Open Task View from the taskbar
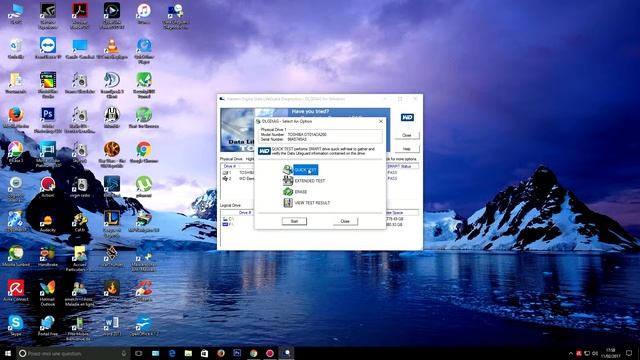Screen dimensions: 640x360 click(139, 353)
